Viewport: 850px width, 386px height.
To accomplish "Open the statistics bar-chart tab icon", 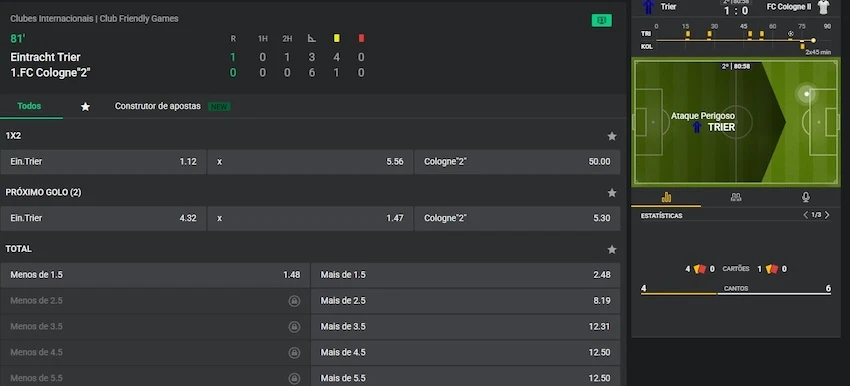I will (x=666, y=197).
